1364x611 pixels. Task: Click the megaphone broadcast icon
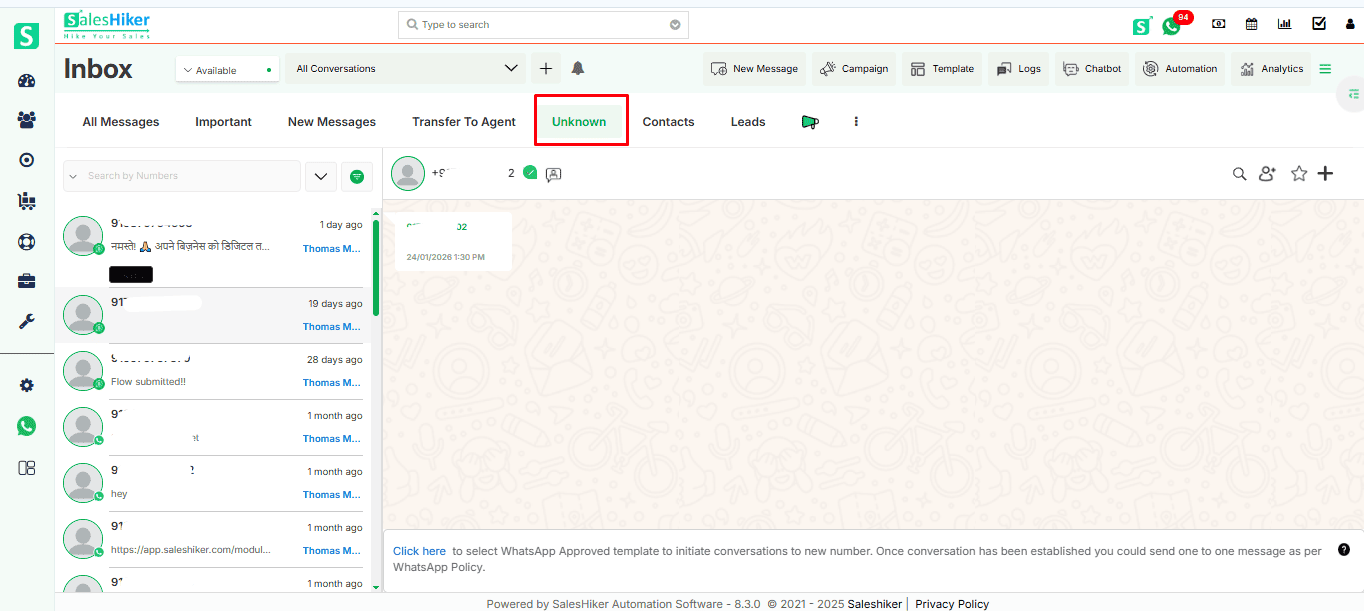810,122
